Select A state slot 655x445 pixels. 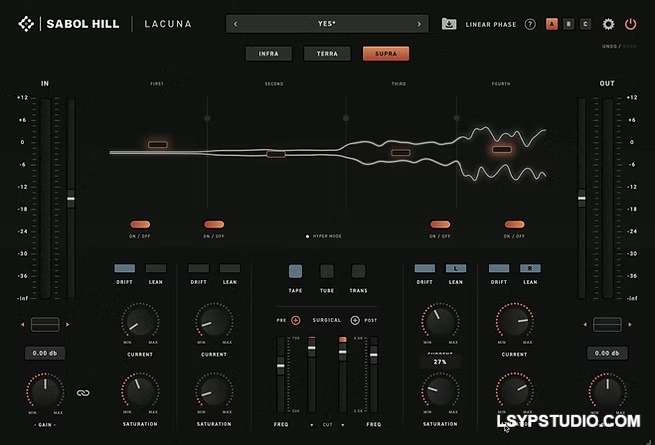coord(551,24)
